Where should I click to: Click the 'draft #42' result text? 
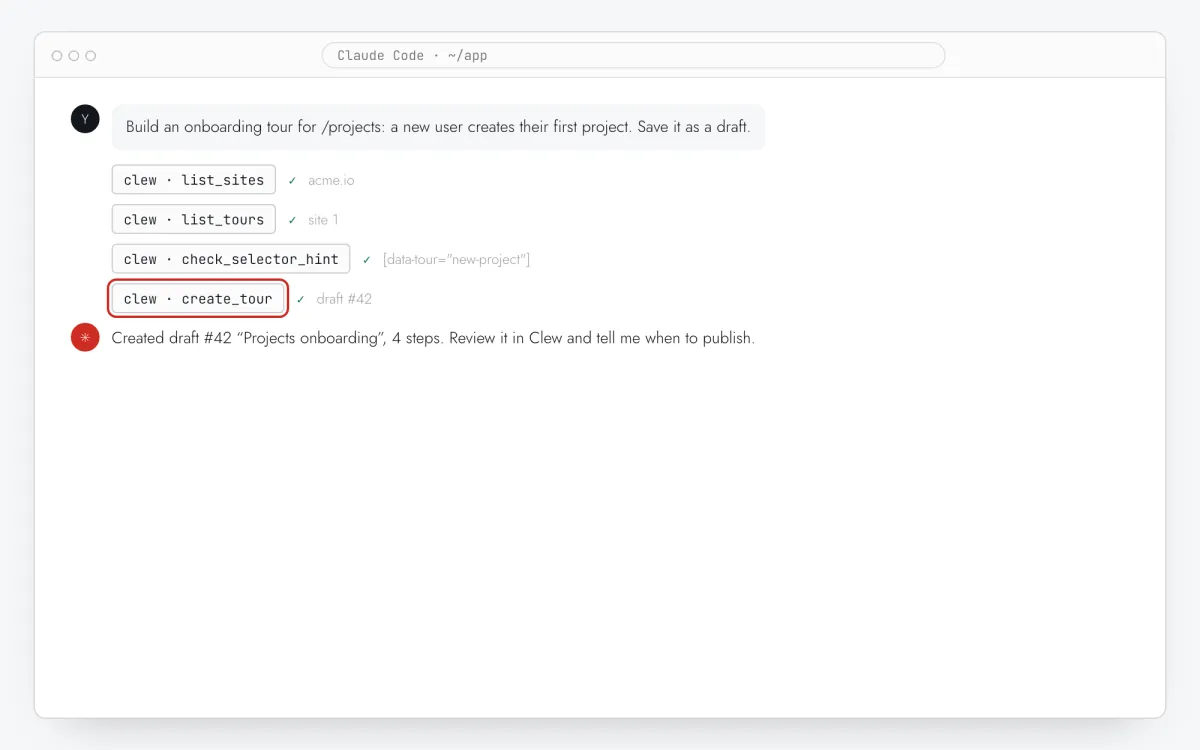[344, 299]
